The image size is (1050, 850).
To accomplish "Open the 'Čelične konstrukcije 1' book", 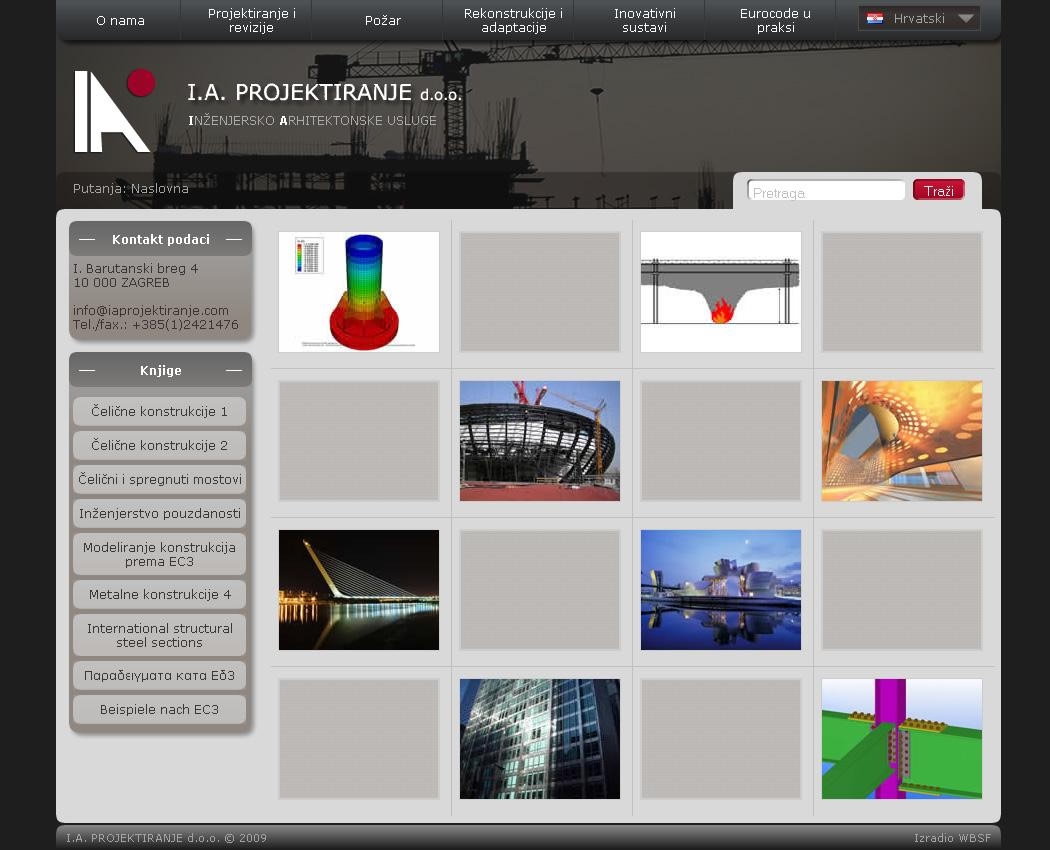I will (x=159, y=412).
